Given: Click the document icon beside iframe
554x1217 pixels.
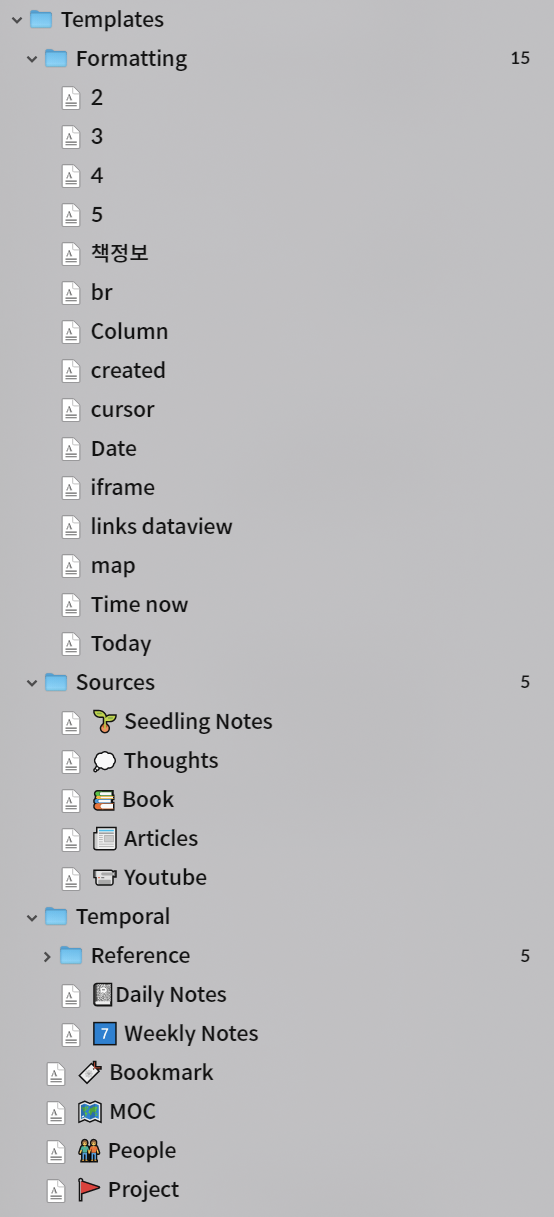Looking at the screenshot, I should 71,488.
